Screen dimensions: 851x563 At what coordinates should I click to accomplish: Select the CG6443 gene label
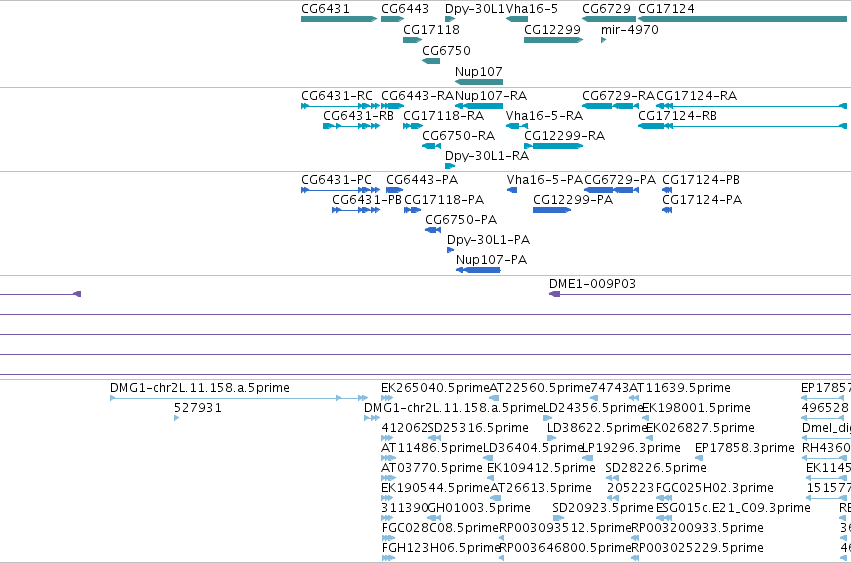tap(405, 9)
